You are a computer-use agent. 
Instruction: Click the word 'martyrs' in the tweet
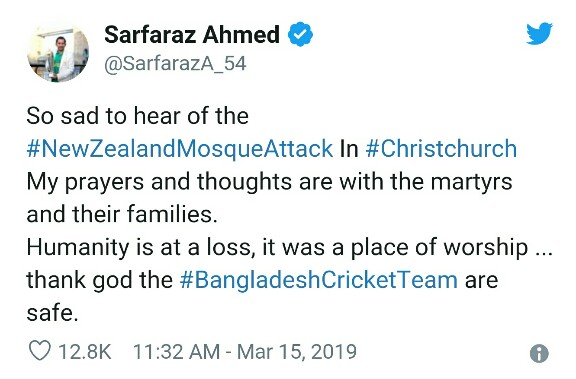[x=471, y=182]
